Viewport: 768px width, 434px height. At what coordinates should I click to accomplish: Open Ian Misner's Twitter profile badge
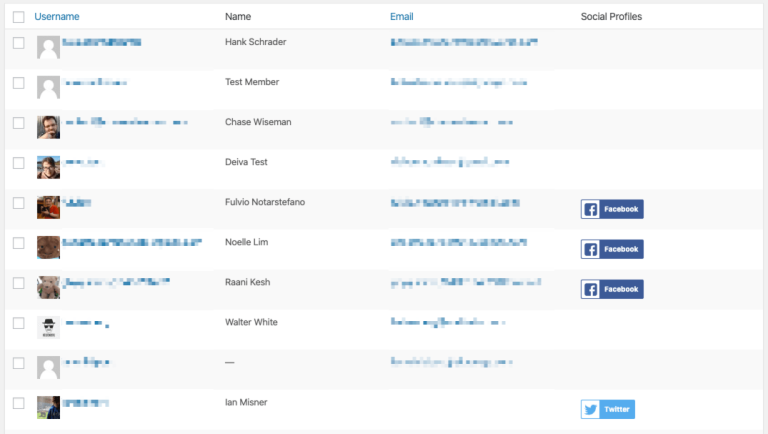pos(608,410)
